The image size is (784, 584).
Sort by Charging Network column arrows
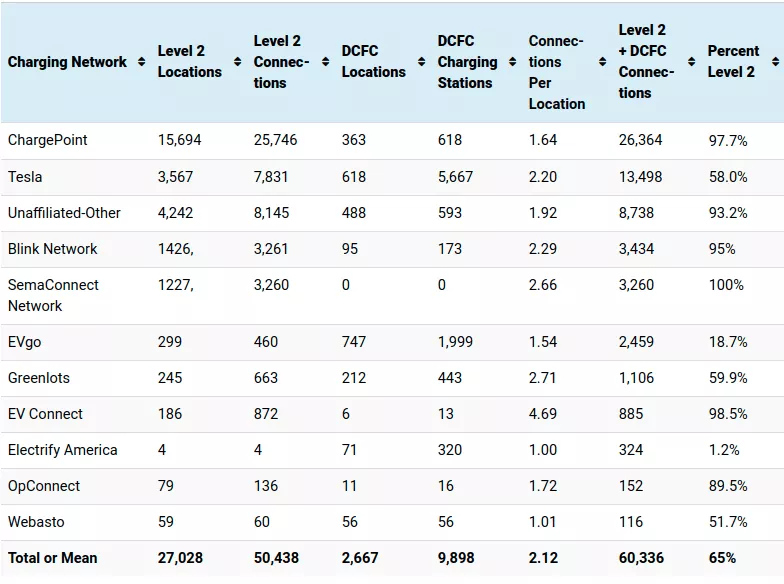pyautogui.click(x=142, y=62)
